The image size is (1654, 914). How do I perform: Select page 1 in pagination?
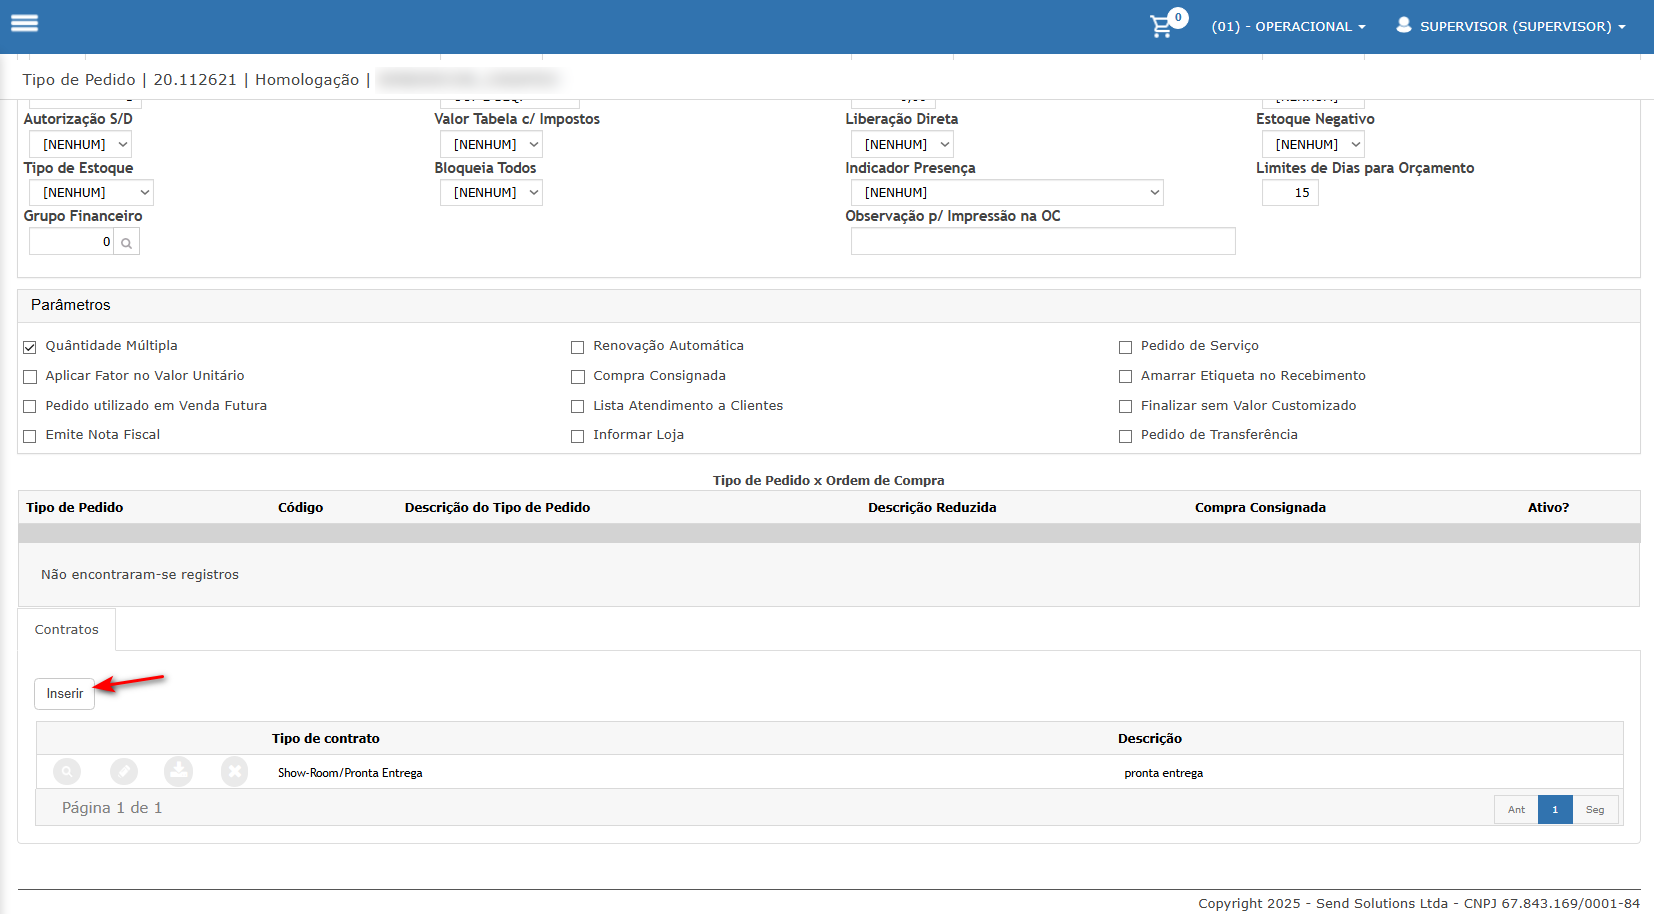(1555, 810)
